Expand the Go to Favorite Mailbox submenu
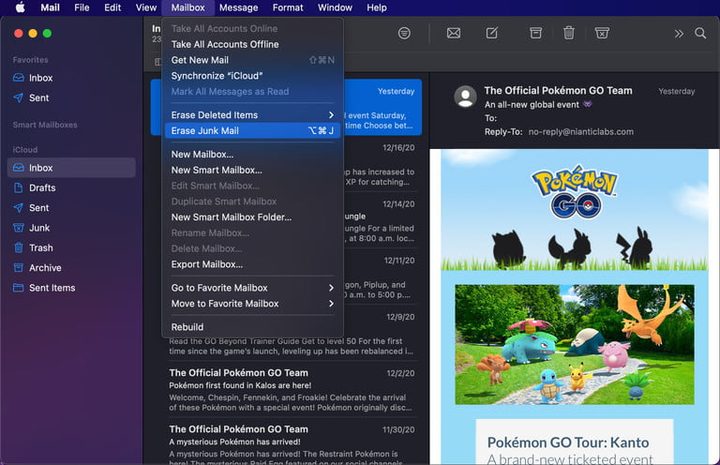 [331, 288]
